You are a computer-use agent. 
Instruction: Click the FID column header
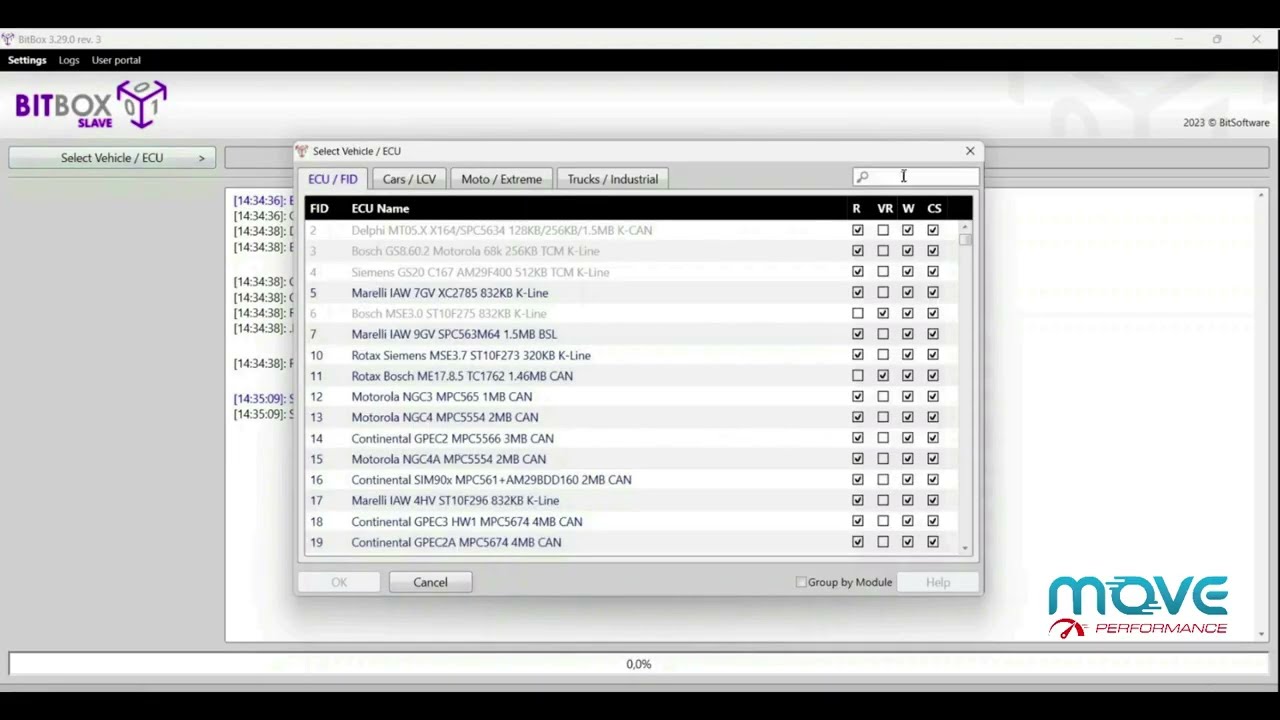tap(319, 208)
